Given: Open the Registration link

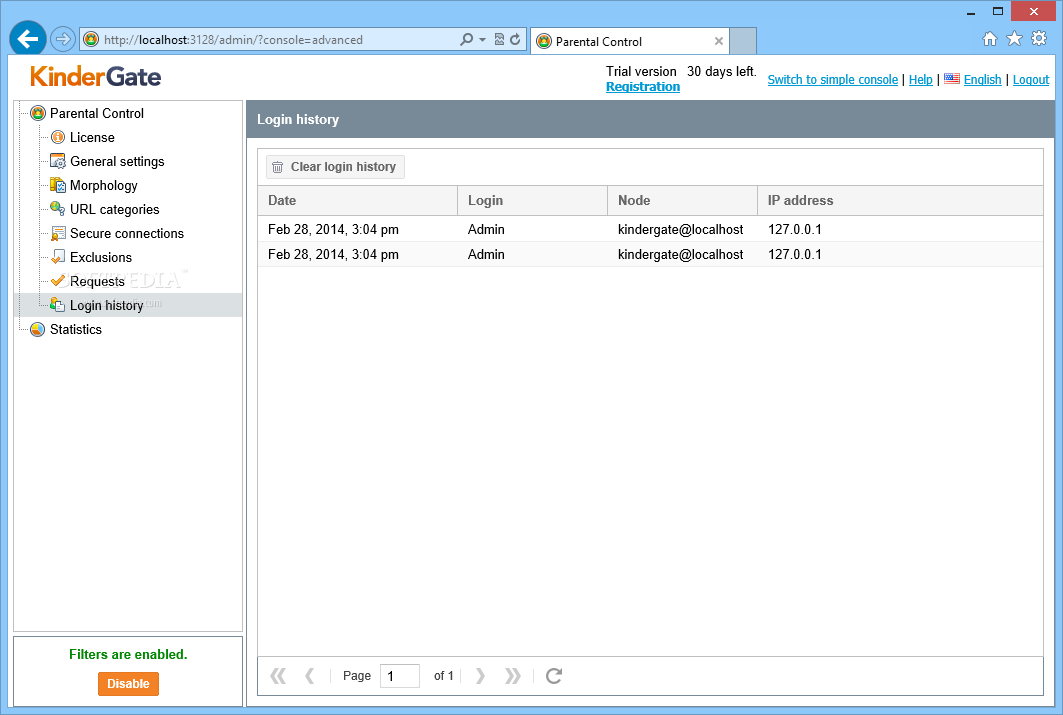Looking at the screenshot, I should (643, 87).
